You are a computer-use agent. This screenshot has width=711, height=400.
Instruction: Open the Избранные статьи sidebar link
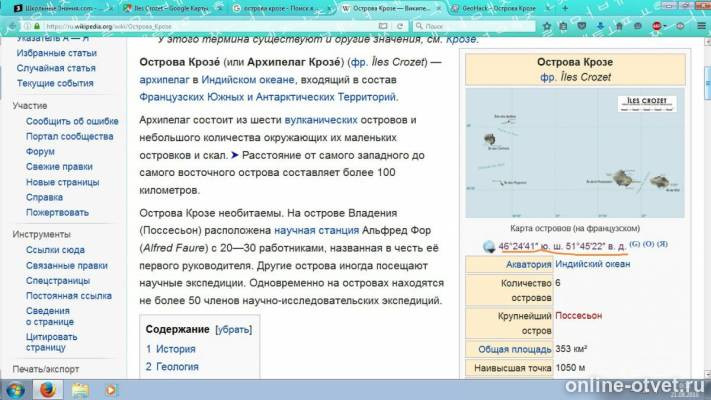pos(57,53)
